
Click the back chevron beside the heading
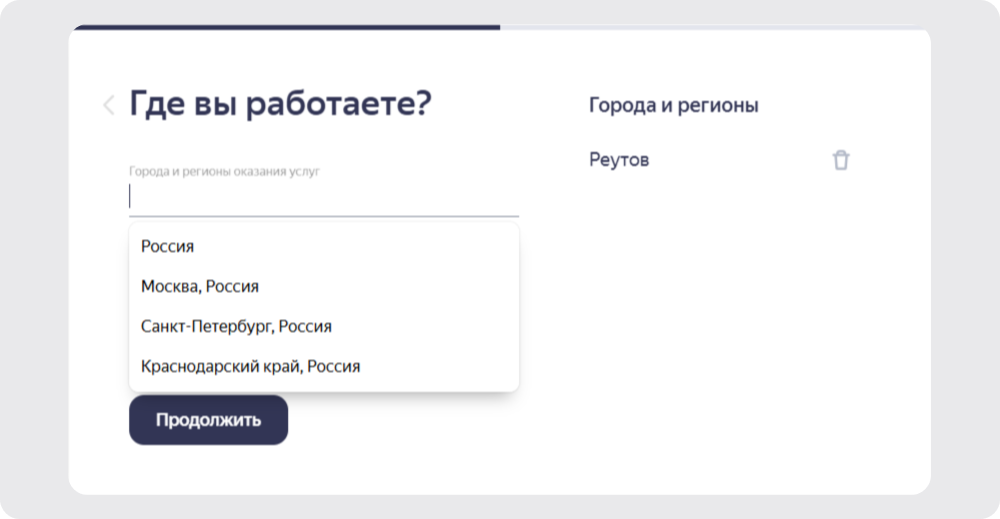point(109,105)
